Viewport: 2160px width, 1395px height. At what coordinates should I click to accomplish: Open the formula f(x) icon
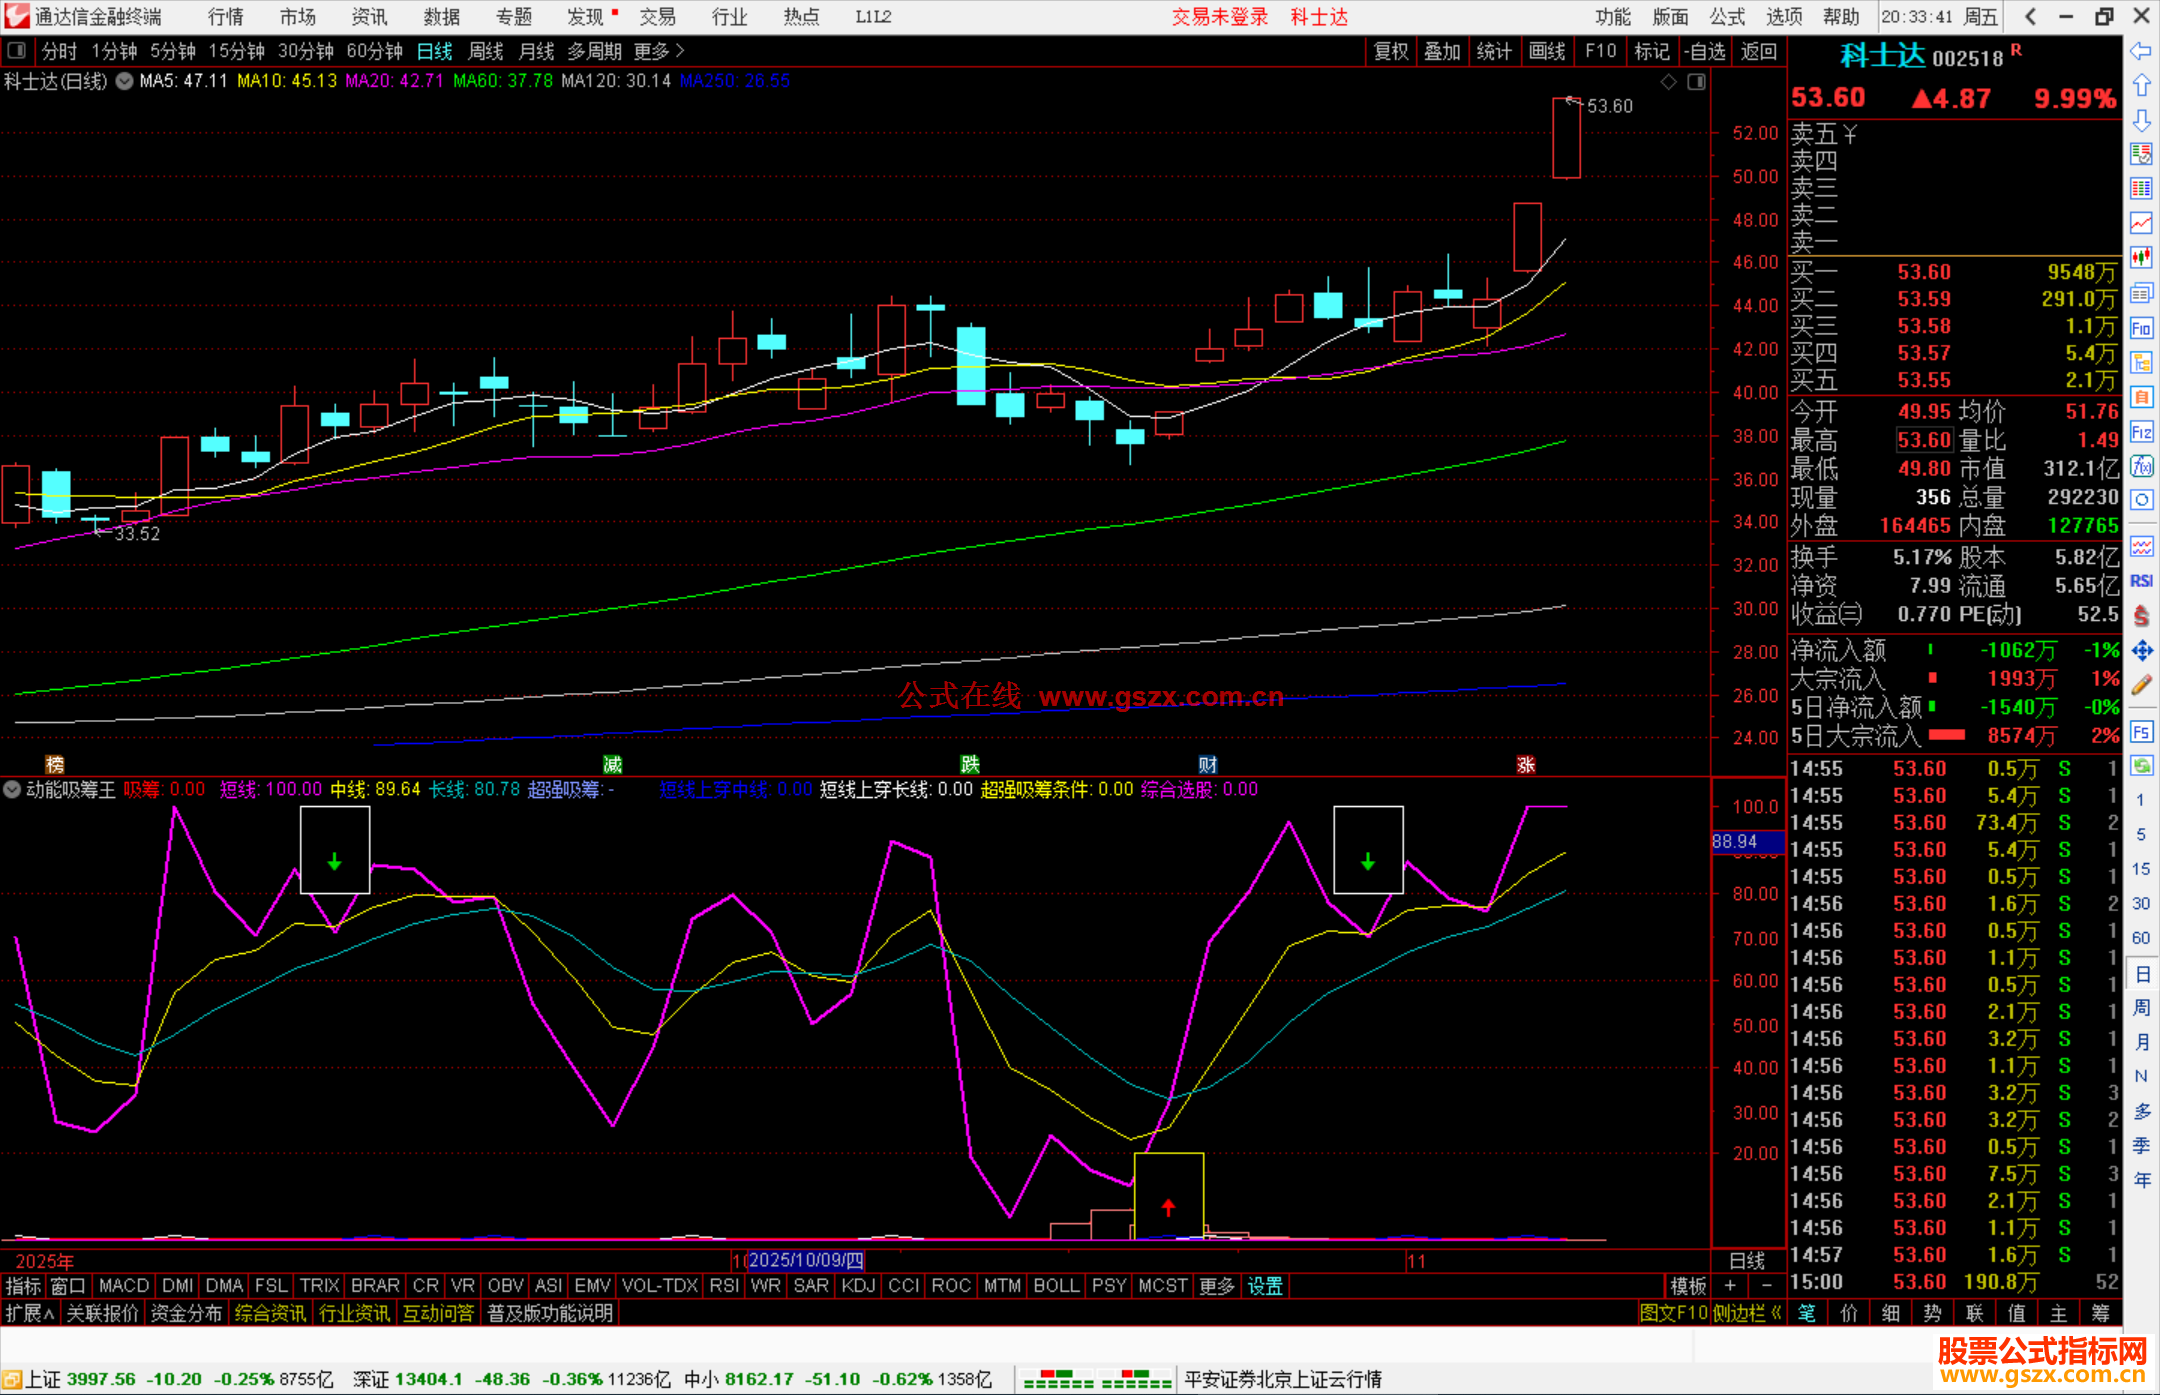coord(2141,466)
